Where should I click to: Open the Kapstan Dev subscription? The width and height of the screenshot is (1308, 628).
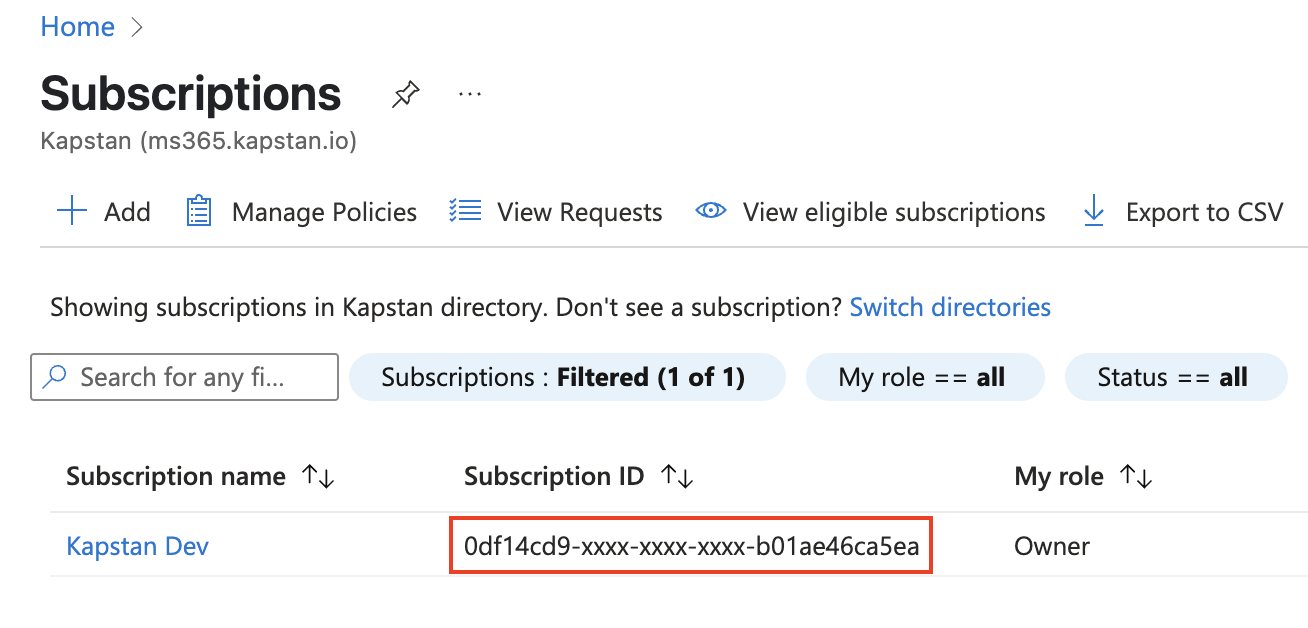pos(137,546)
